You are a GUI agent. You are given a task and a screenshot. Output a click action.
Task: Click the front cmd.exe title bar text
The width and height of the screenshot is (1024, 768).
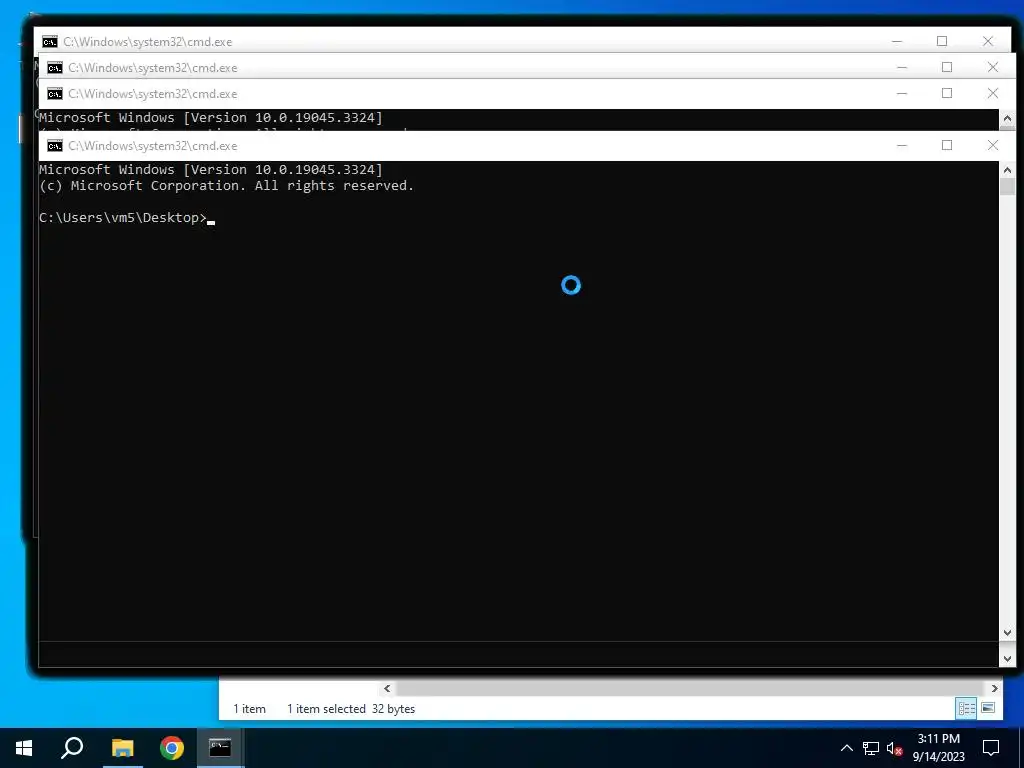coord(153,146)
